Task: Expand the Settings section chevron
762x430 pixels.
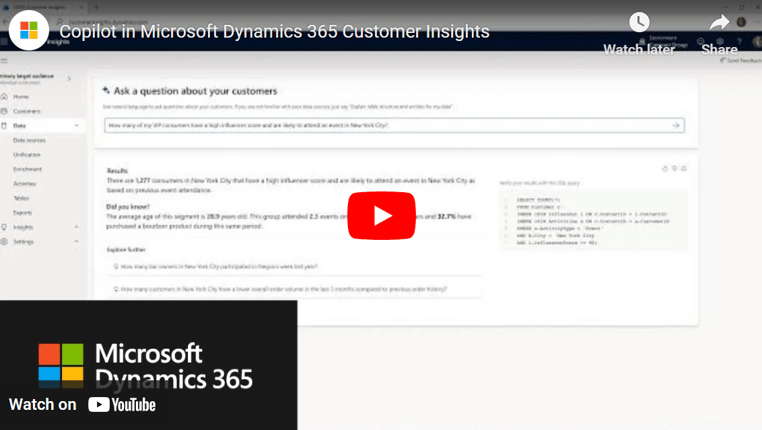Action: coord(77,242)
